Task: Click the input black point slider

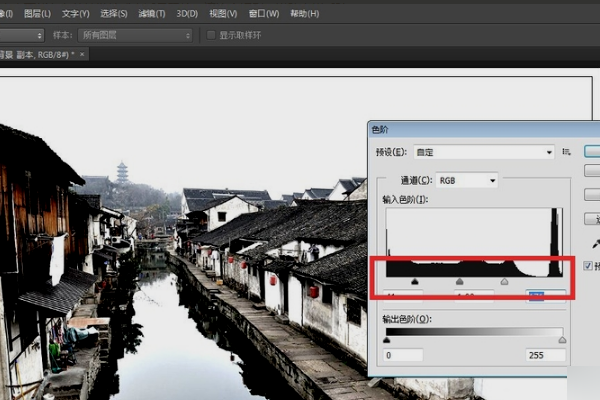Action: pyautogui.click(x=415, y=283)
